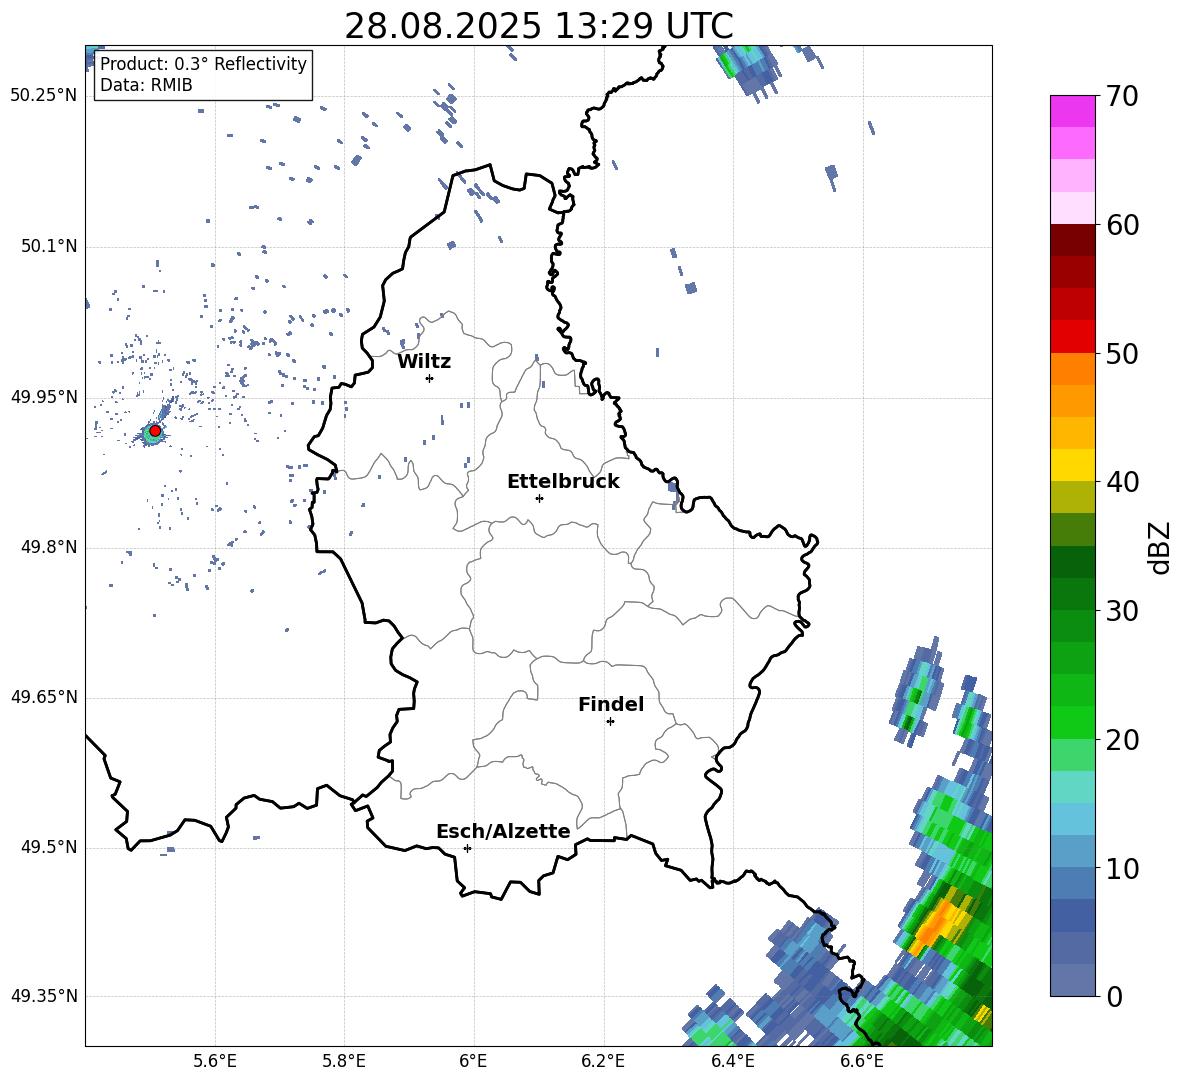Click the 6.6°E longitude label

(x=862, y=1063)
